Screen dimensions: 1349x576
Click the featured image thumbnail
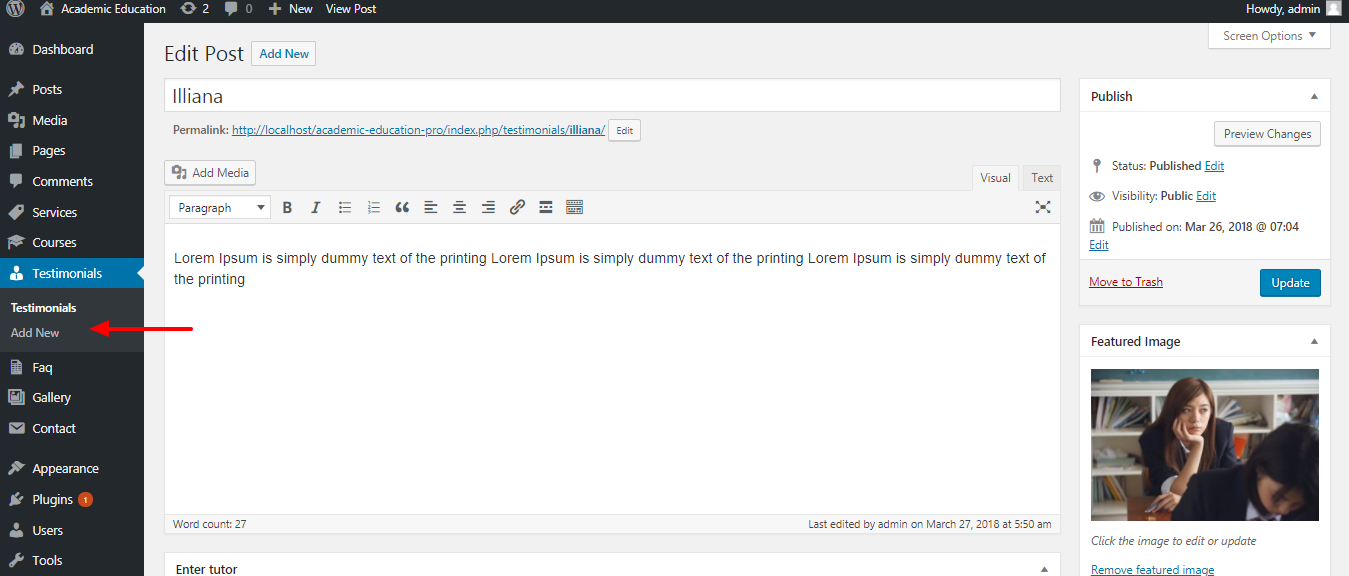[x=1205, y=445]
